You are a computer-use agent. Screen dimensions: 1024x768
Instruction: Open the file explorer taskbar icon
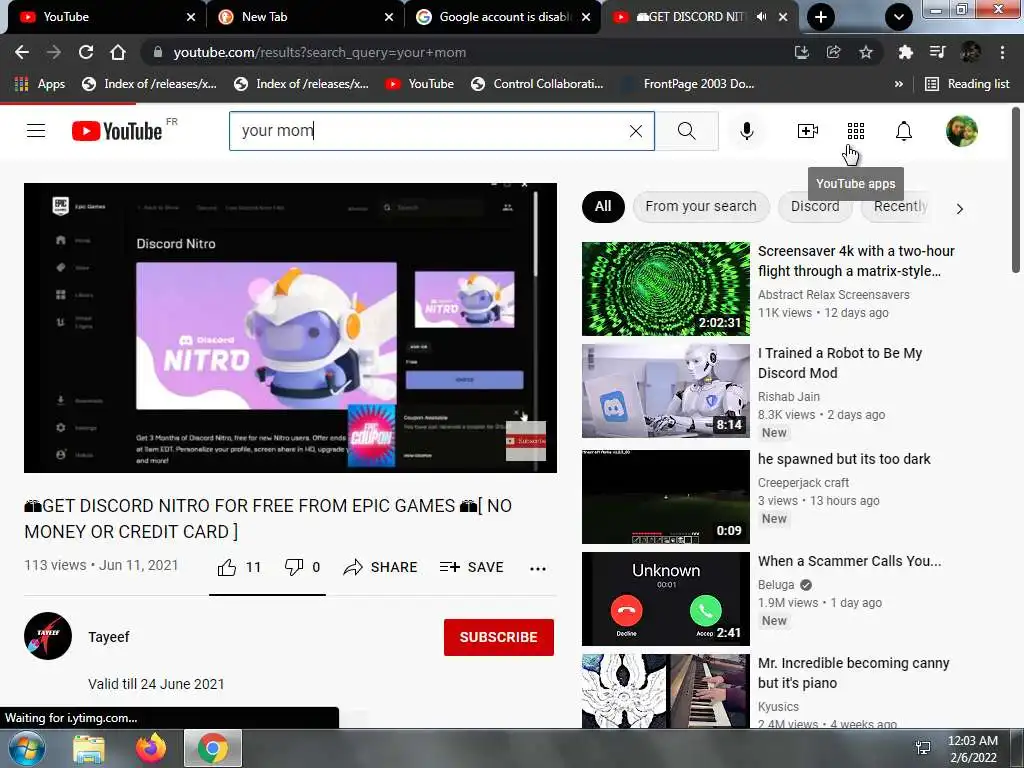tap(89, 749)
